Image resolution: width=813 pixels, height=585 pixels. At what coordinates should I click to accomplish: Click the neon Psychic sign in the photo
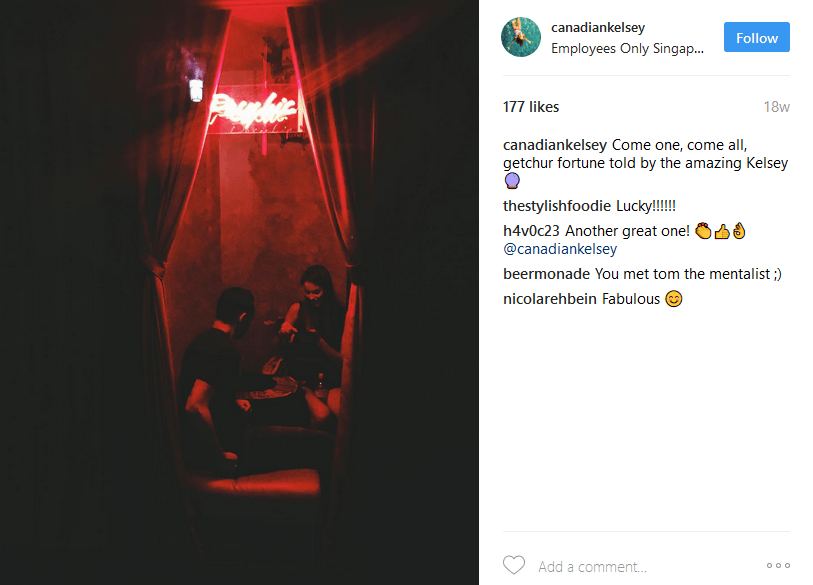coord(253,112)
